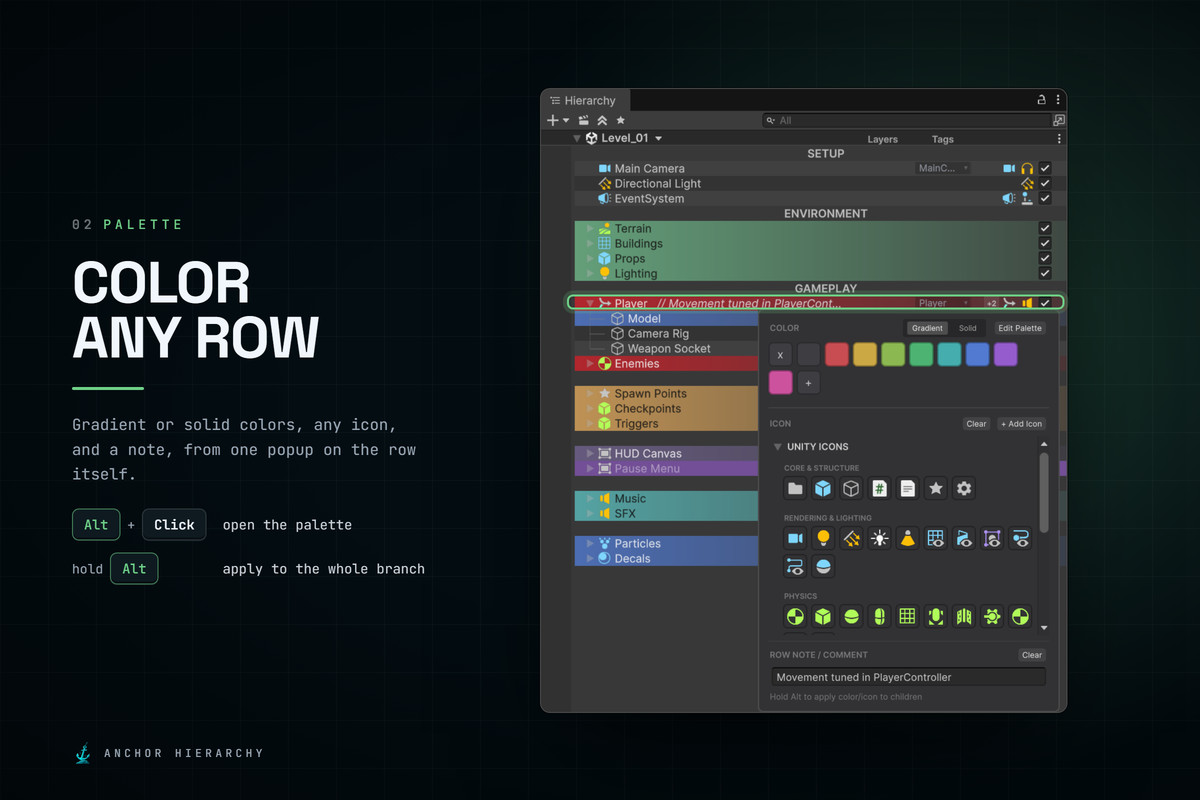Disable the EventSystem checkbox
This screenshot has height=800, width=1200.
point(1045,199)
